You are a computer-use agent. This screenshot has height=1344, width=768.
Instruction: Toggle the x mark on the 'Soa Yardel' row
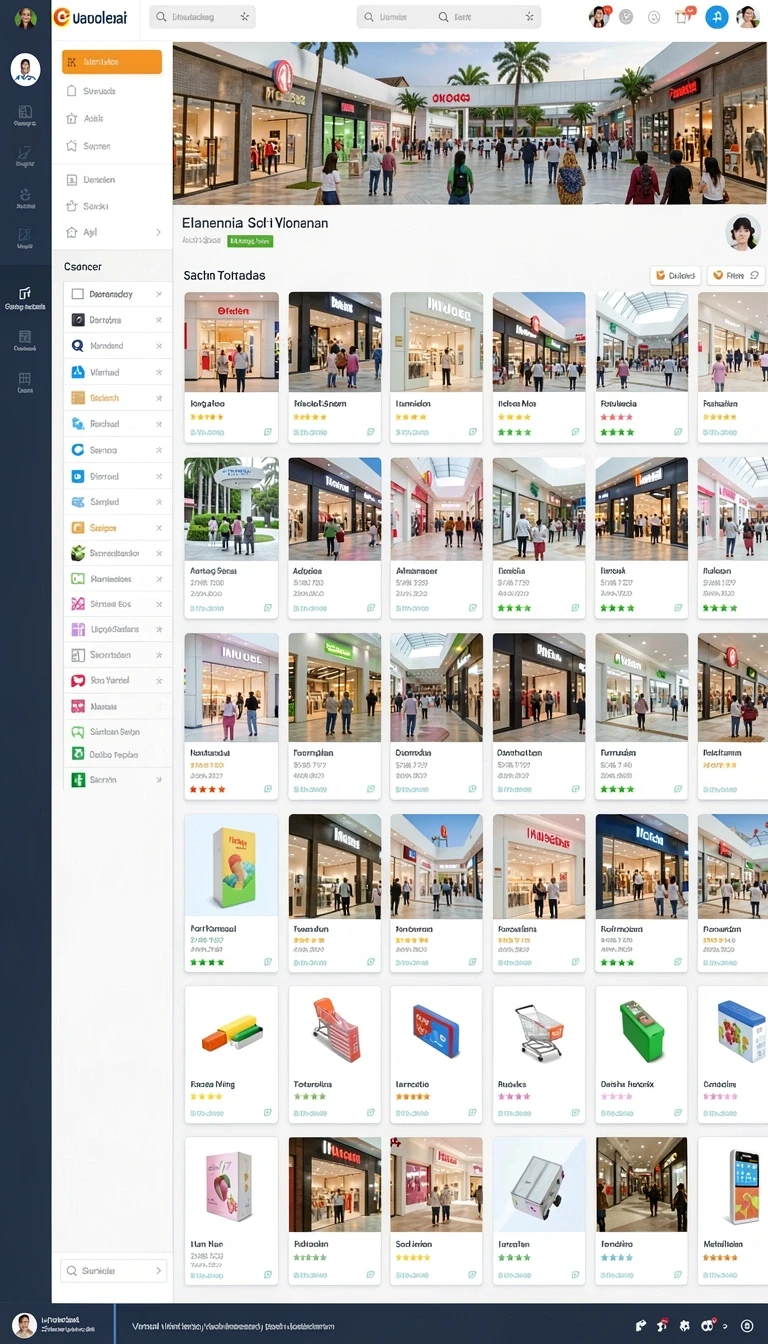(x=158, y=680)
